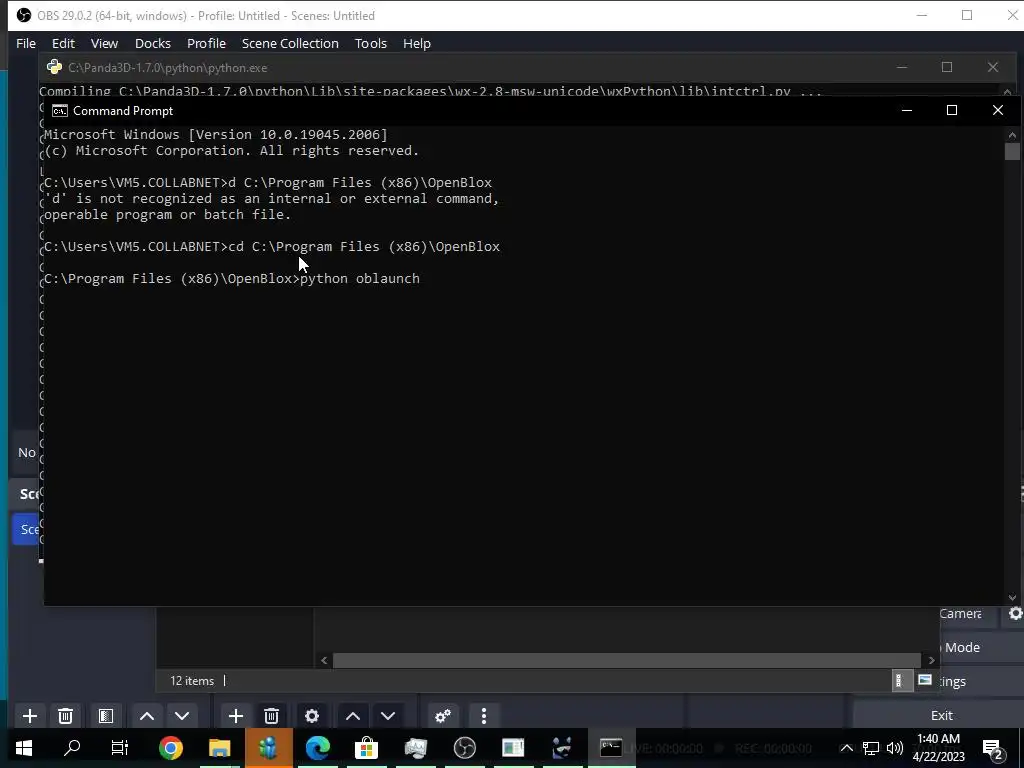
Task: Maximize the Command Prompt window
Action: click(x=952, y=110)
